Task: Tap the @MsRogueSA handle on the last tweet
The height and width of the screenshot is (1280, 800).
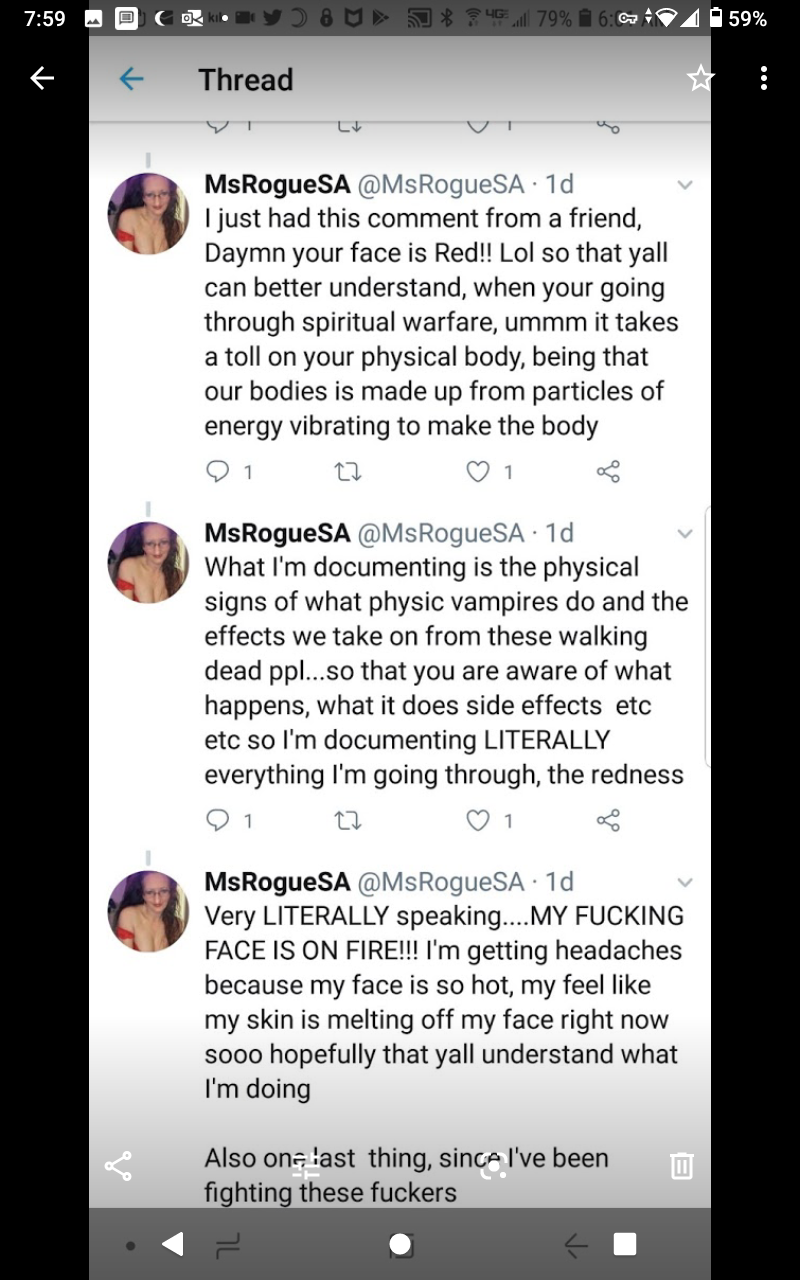Action: (440, 882)
